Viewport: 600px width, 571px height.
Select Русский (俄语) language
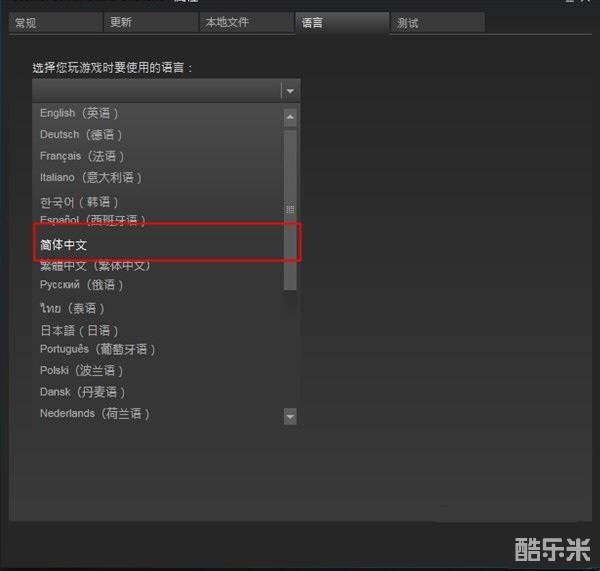click(x=82, y=285)
